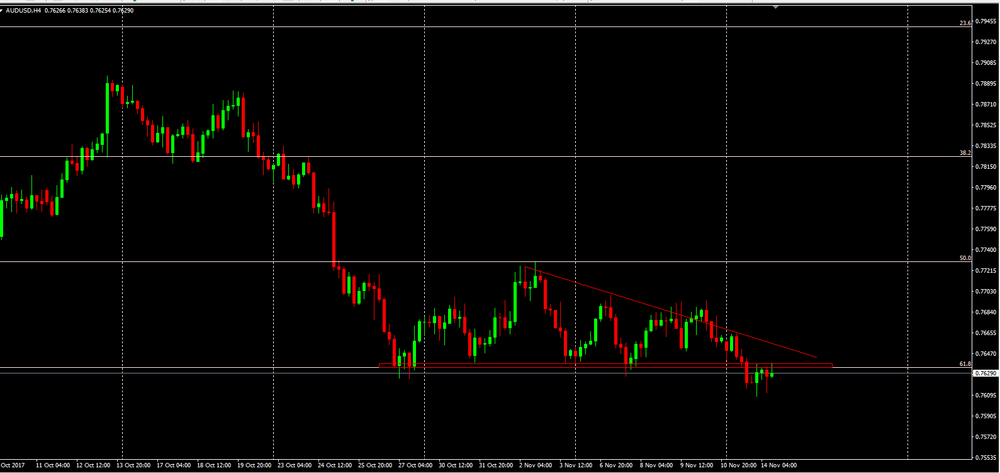Image resolution: width=1000 pixels, height=473 pixels.
Task: Click the chart shift triangle marker at top
Action: coord(776,7)
